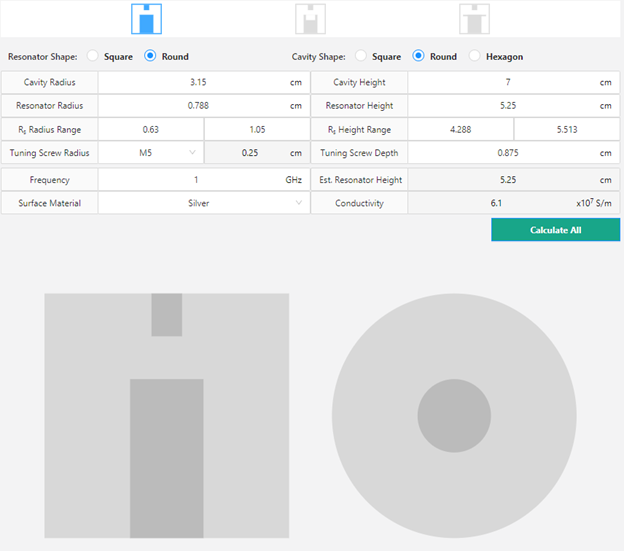624x551 pixels.
Task: Edit the Cavity Height value 7
Action: point(513,82)
